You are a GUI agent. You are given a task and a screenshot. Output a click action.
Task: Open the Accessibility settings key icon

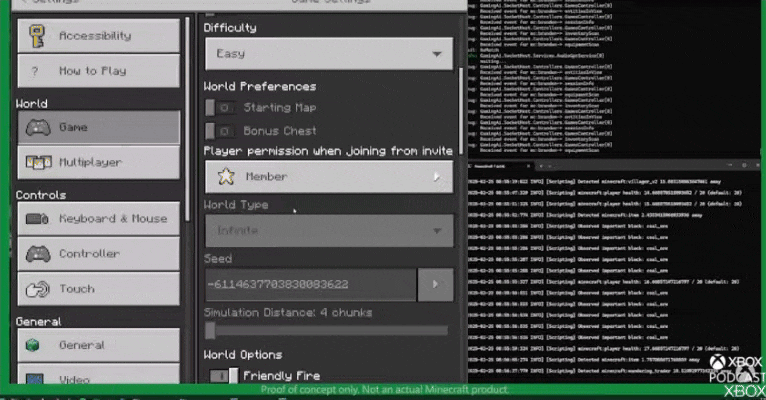click(36, 36)
